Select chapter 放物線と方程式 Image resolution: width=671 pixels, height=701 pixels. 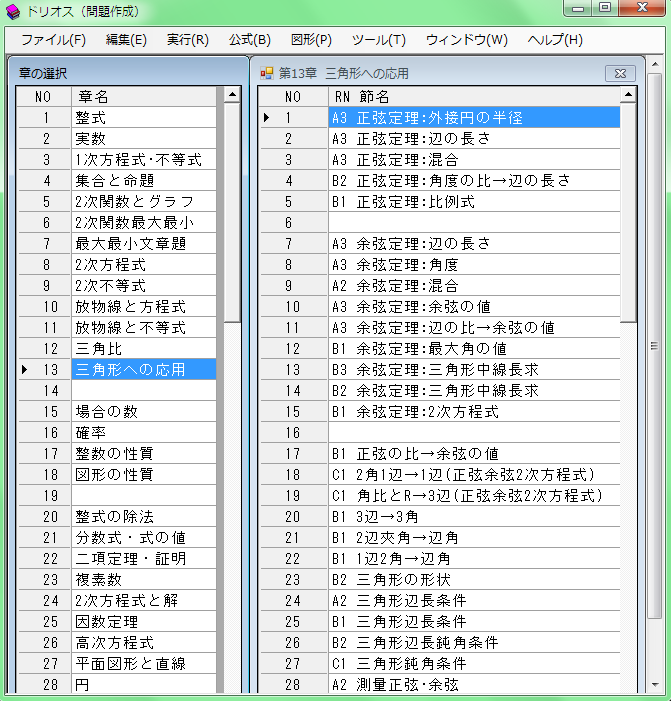pyautogui.click(x=143, y=307)
